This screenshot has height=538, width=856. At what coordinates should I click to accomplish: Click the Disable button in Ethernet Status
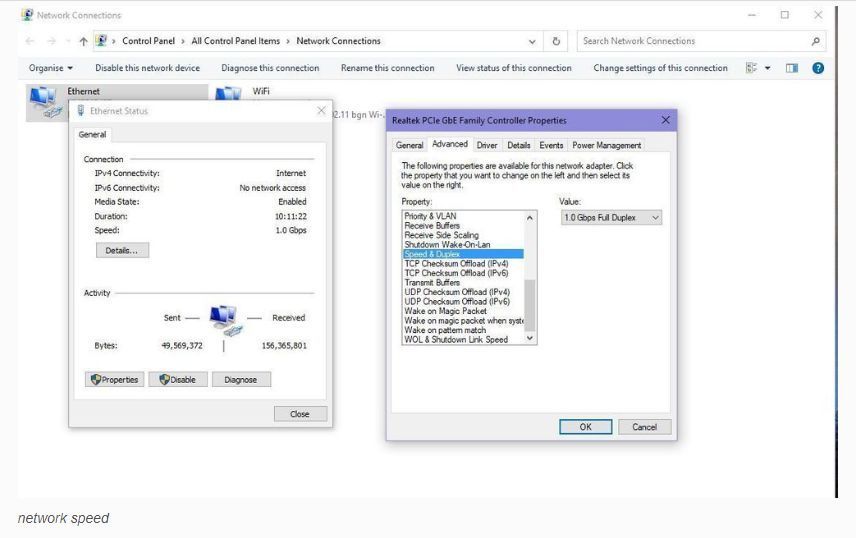(x=178, y=380)
